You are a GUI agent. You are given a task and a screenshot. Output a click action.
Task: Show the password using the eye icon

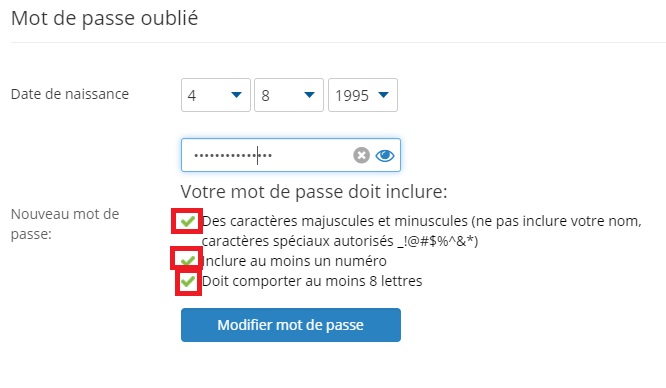(x=385, y=156)
